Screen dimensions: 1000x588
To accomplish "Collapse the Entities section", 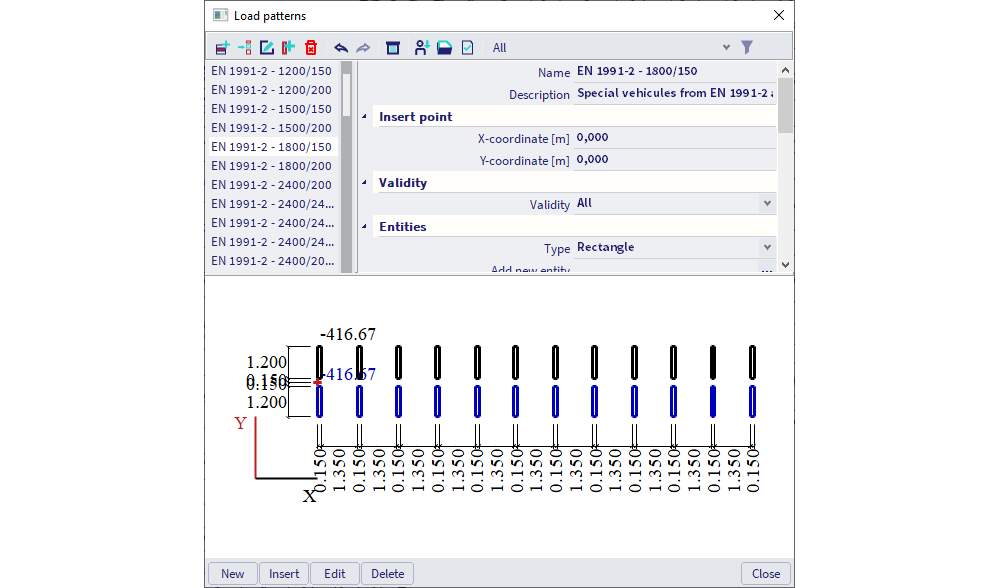I will point(365,226).
